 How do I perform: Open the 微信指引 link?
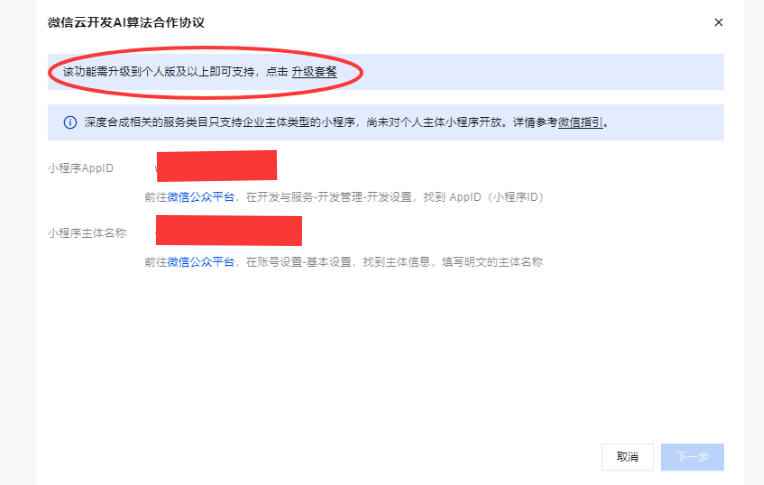tap(580, 122)
